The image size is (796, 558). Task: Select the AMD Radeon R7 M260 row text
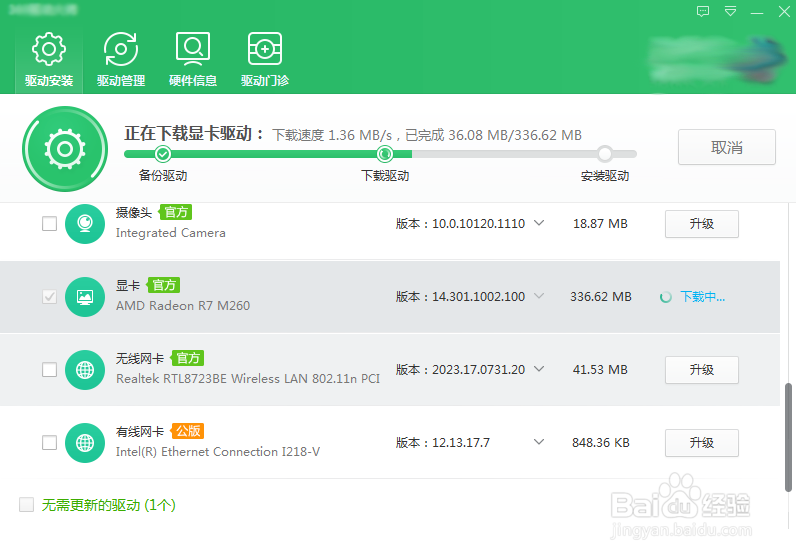[x=183, y=306]
